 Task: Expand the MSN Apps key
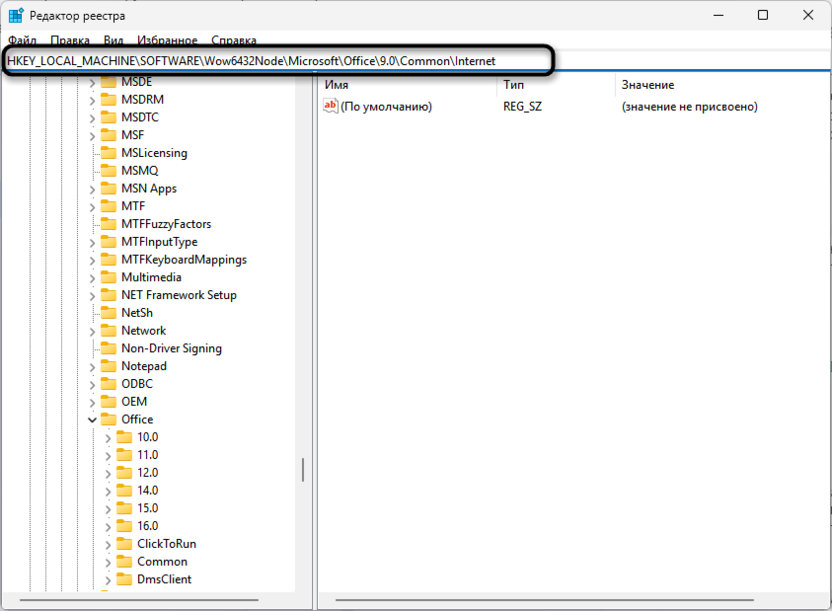coord(92,189)
